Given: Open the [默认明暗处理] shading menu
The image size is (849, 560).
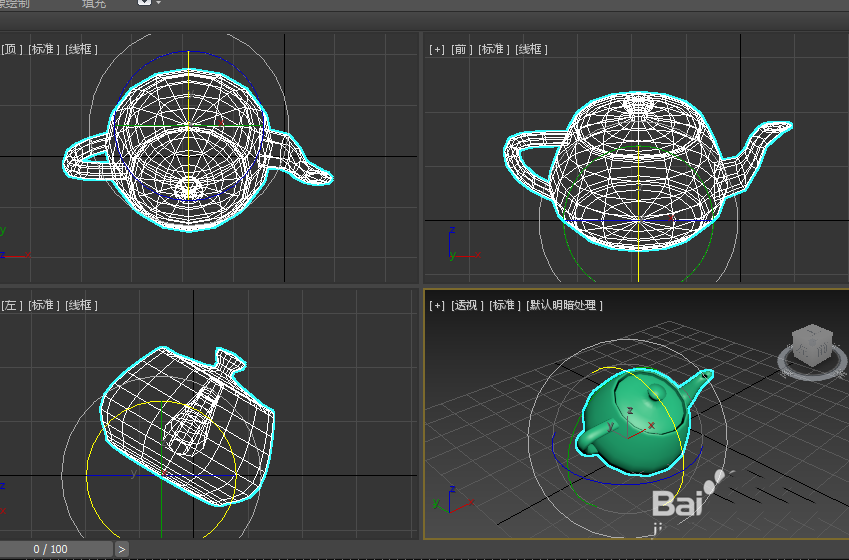Looking at the screenshot, I should pyautogui.click(x=564, y=305).
